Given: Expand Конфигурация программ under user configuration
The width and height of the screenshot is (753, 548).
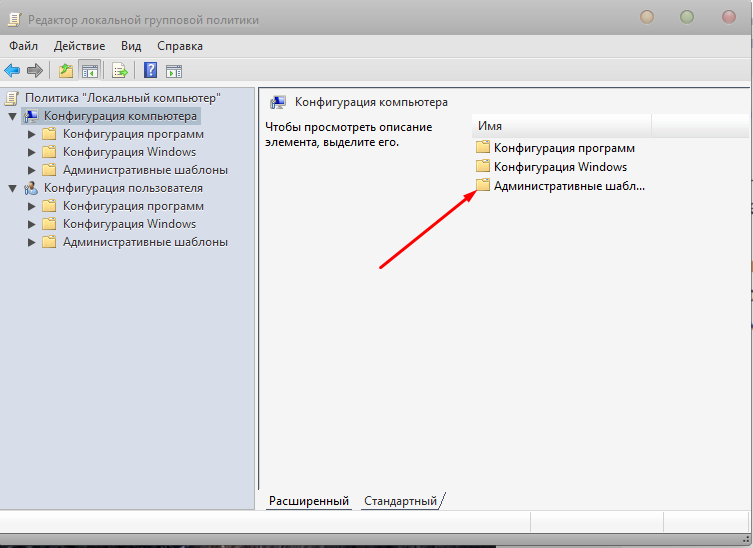Looking at the screenshot, I should (x=32, y=207).
